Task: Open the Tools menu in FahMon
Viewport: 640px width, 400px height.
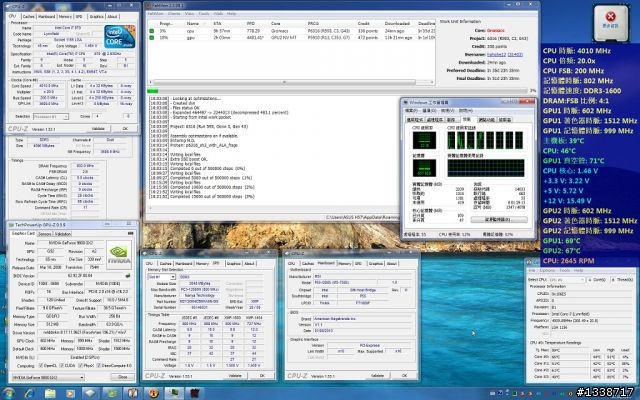Action: (x=204, y=14)
